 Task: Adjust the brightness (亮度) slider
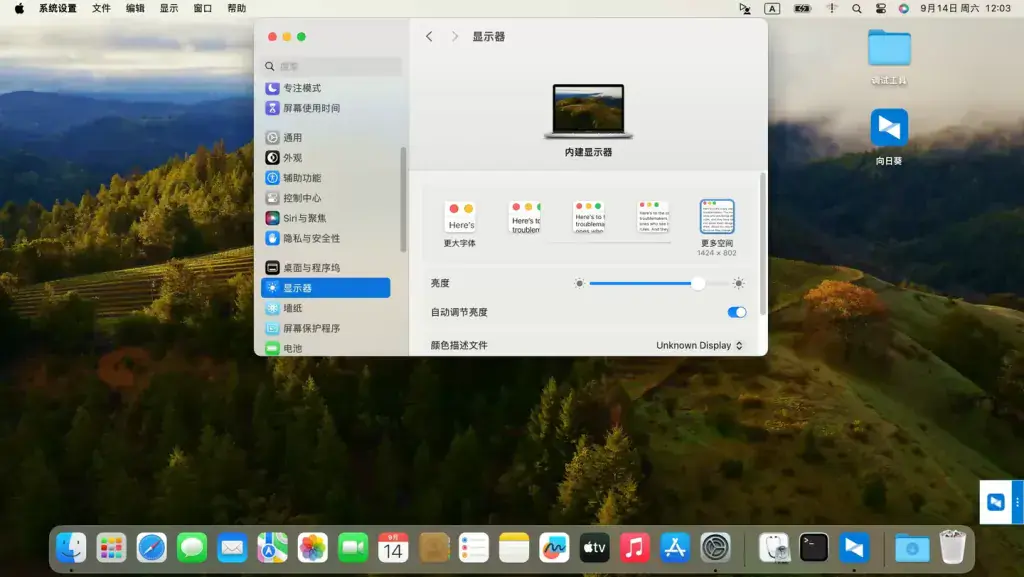point(659,283)
